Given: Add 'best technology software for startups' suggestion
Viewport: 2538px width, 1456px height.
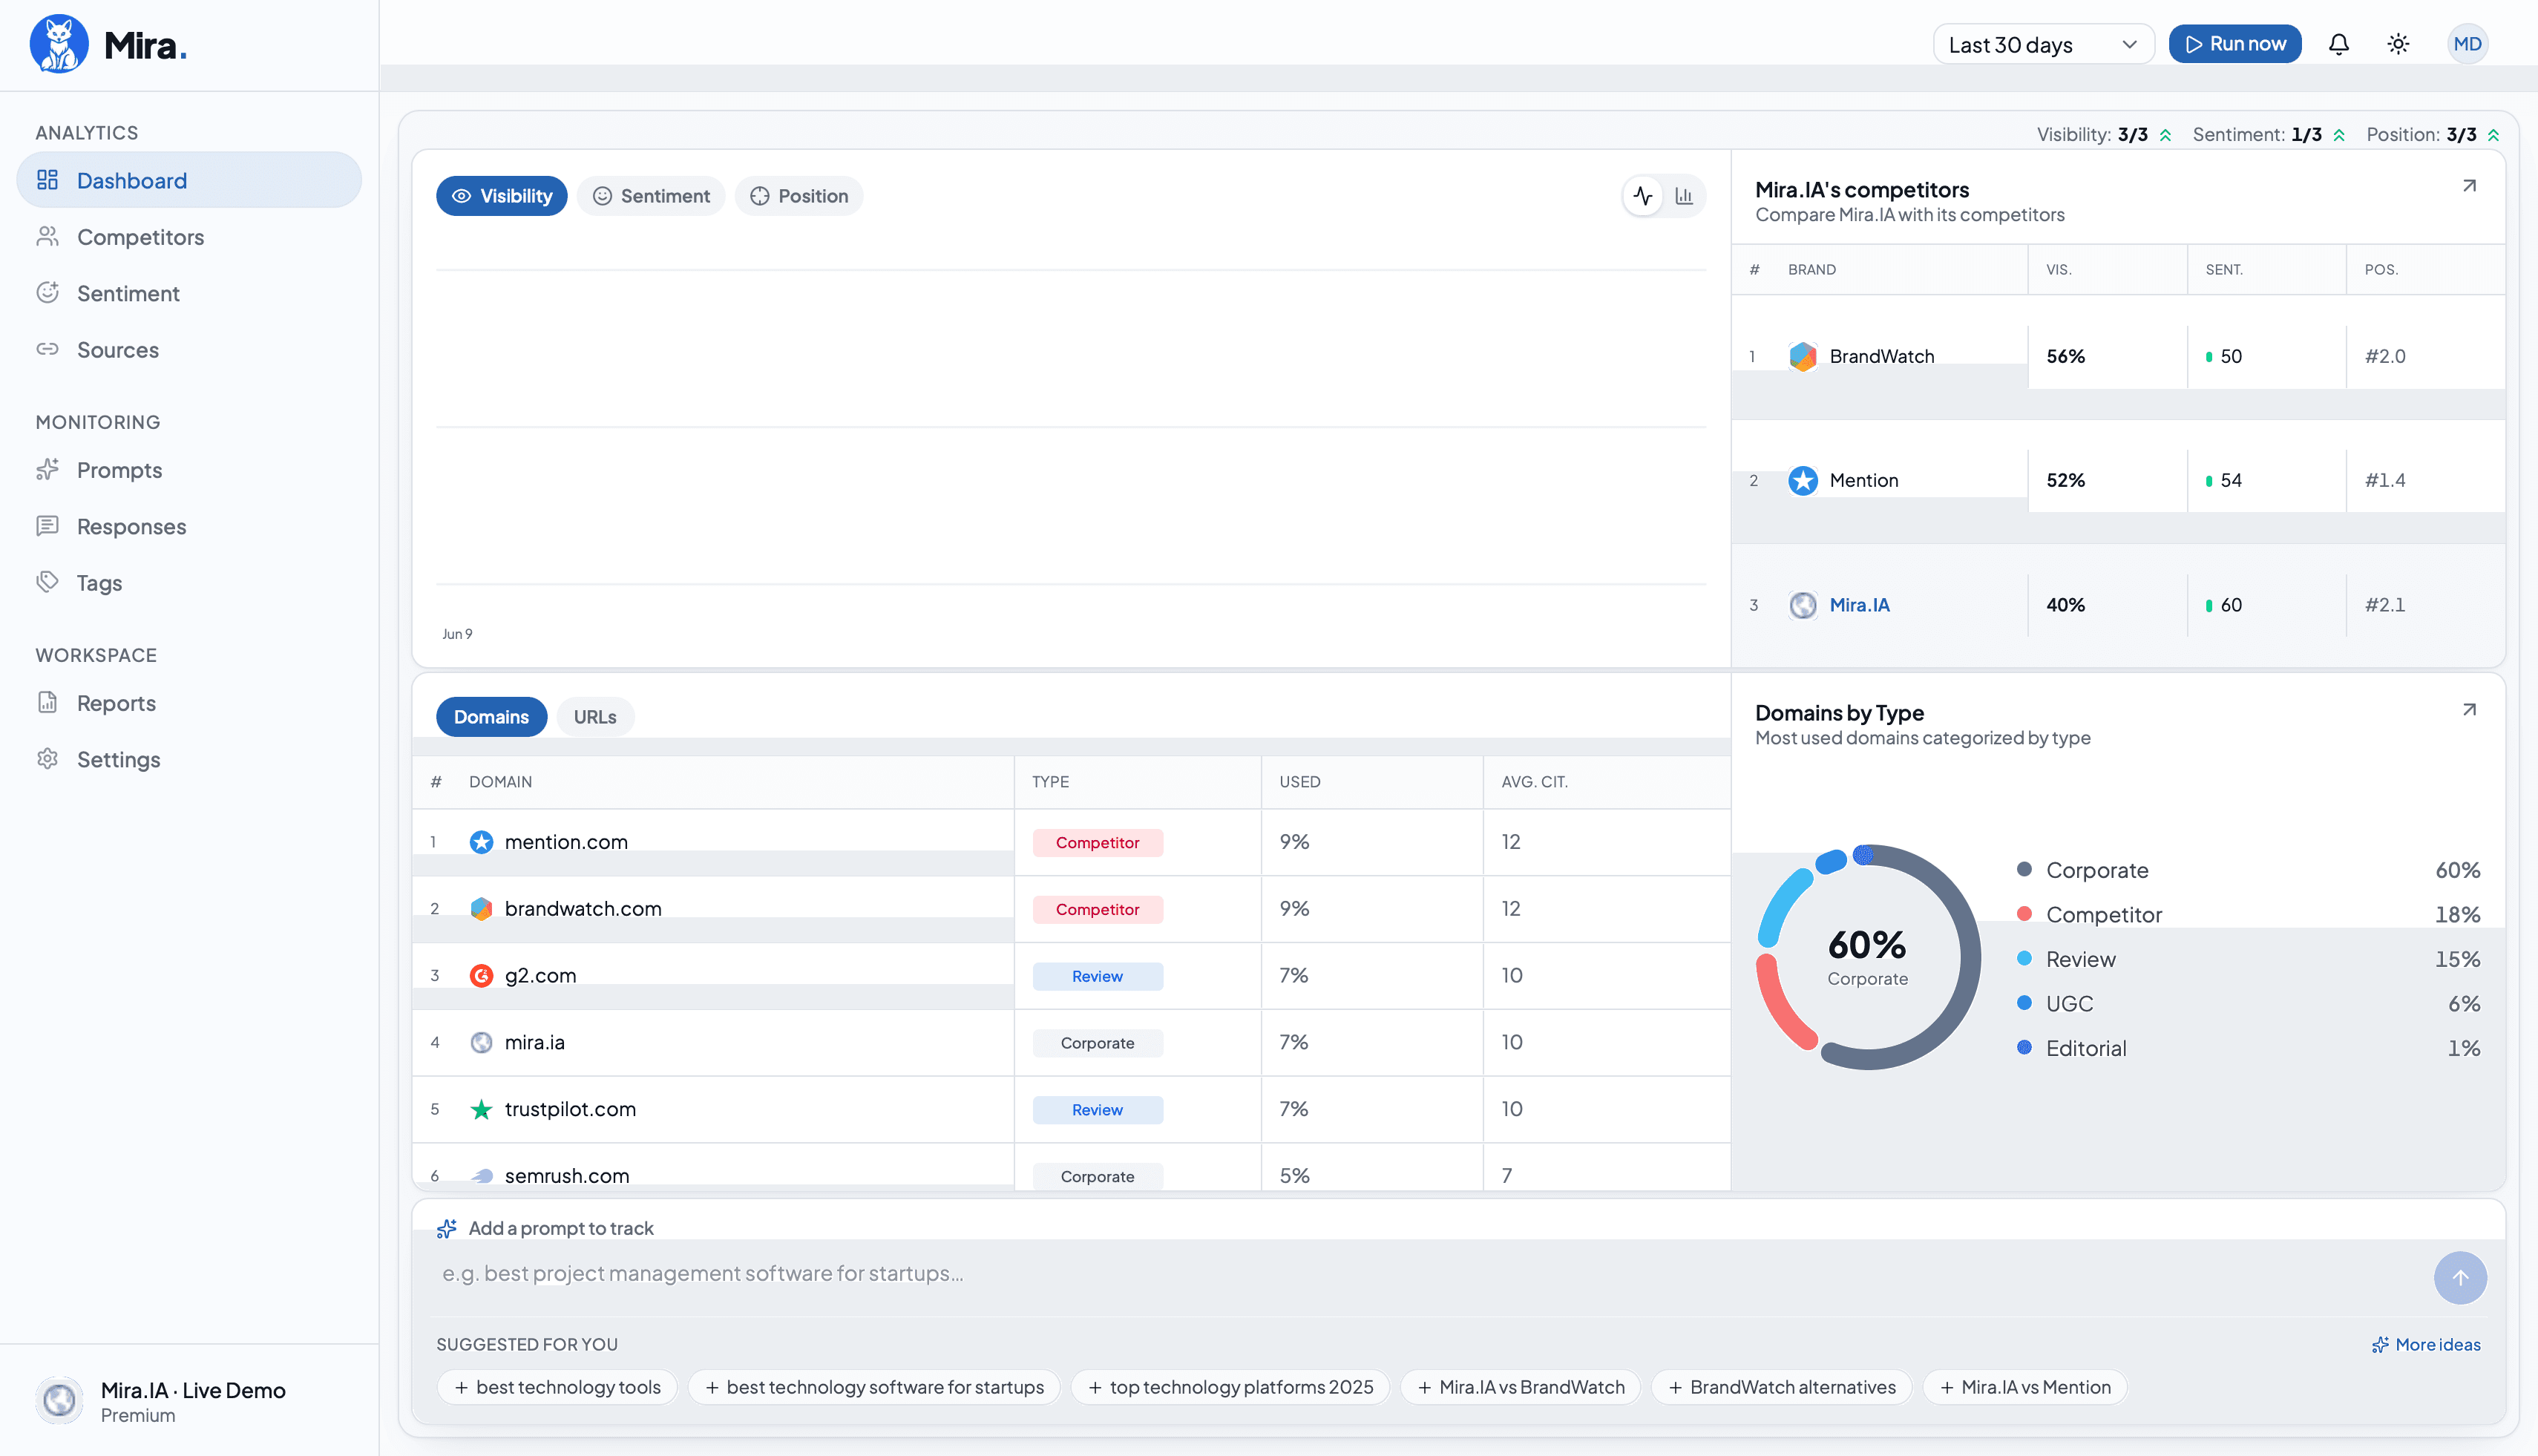Looking at the screenshot, I should pyautogui.click(x=875, y=1387).
